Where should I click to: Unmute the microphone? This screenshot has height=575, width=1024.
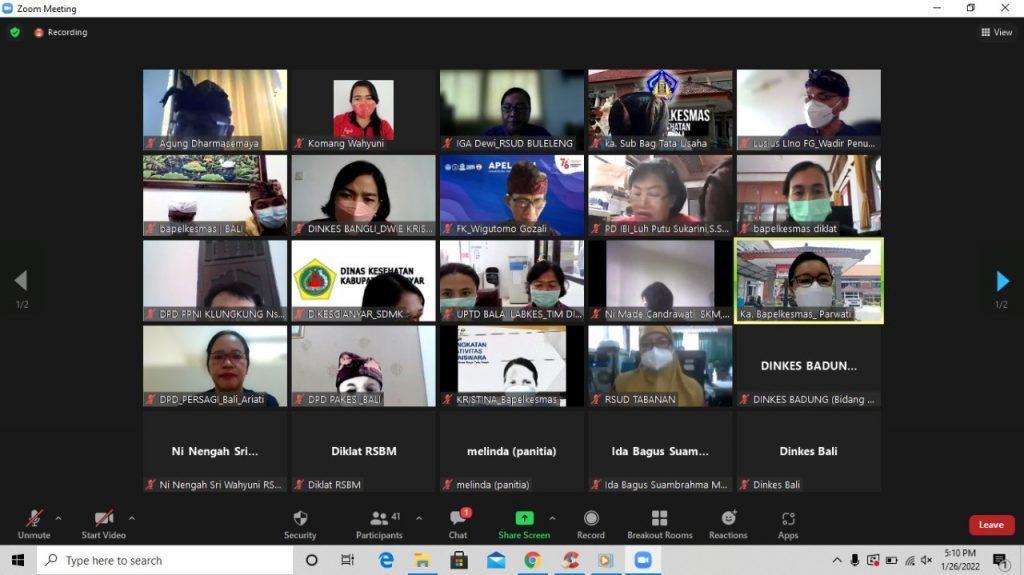pos(34,519)
